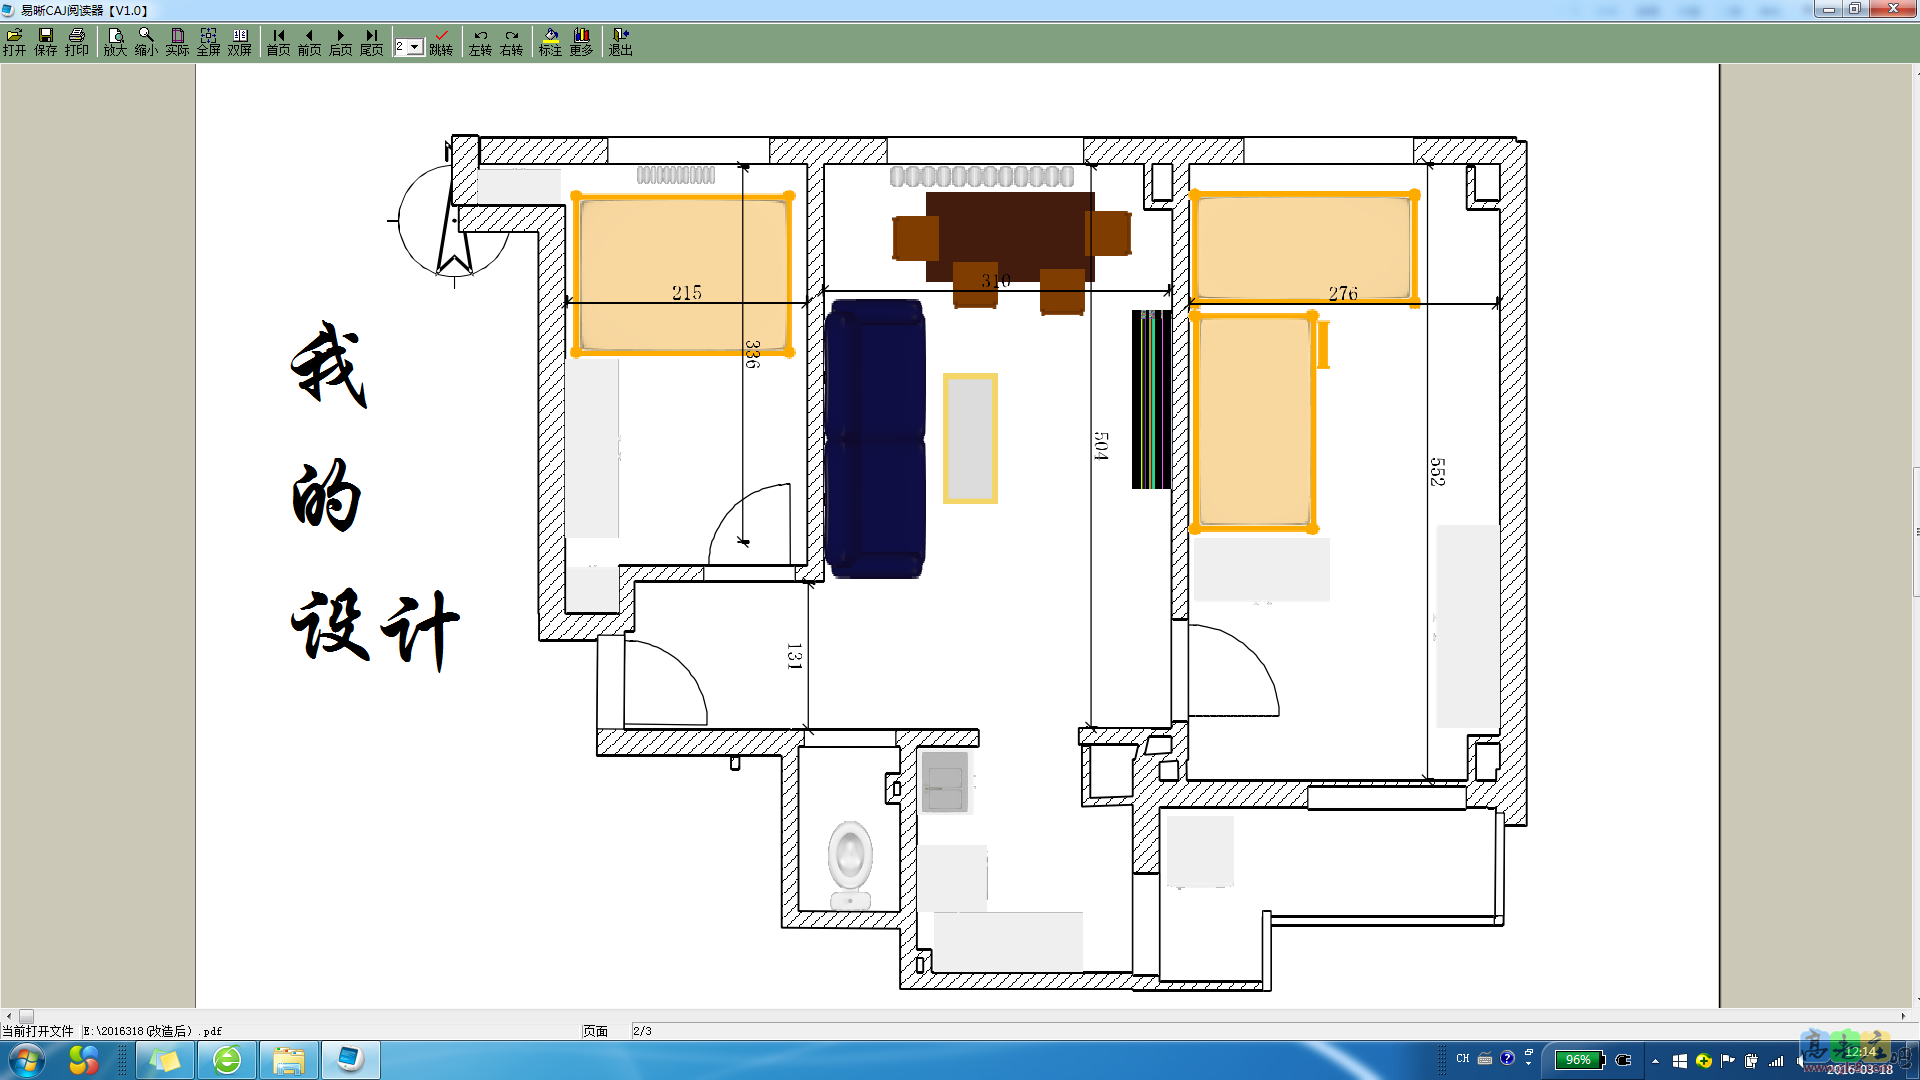The image size is (1920, 1080).
Task: Rotate the page left with 左转
Action: [x=480, y=42]
